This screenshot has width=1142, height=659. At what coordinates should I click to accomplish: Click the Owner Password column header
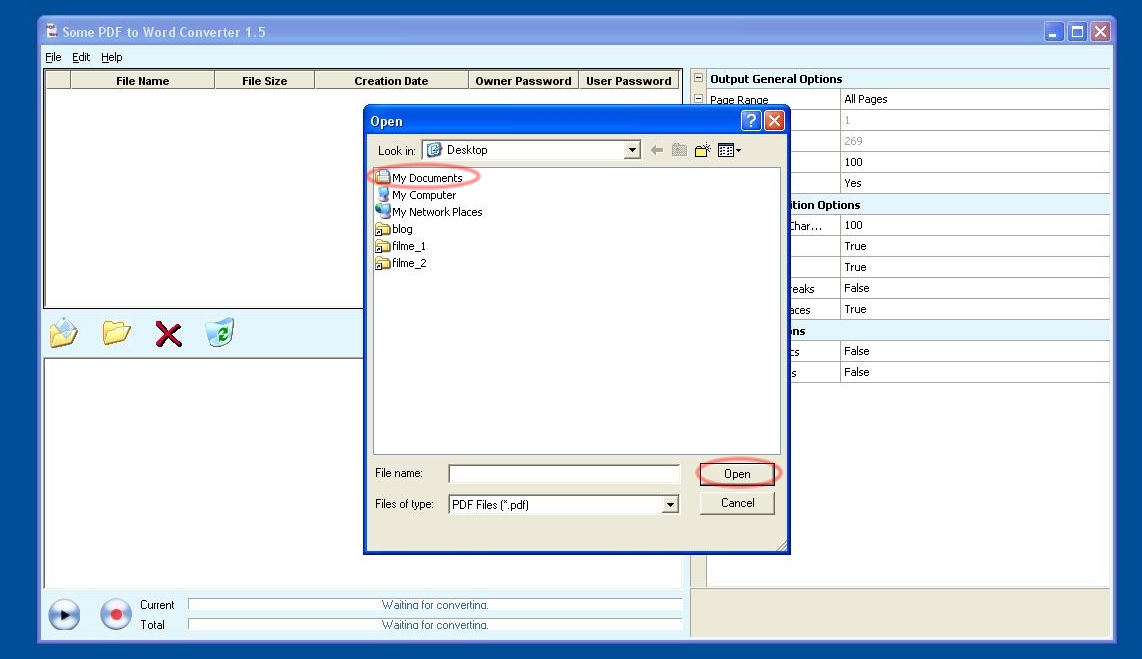point(524,81)
